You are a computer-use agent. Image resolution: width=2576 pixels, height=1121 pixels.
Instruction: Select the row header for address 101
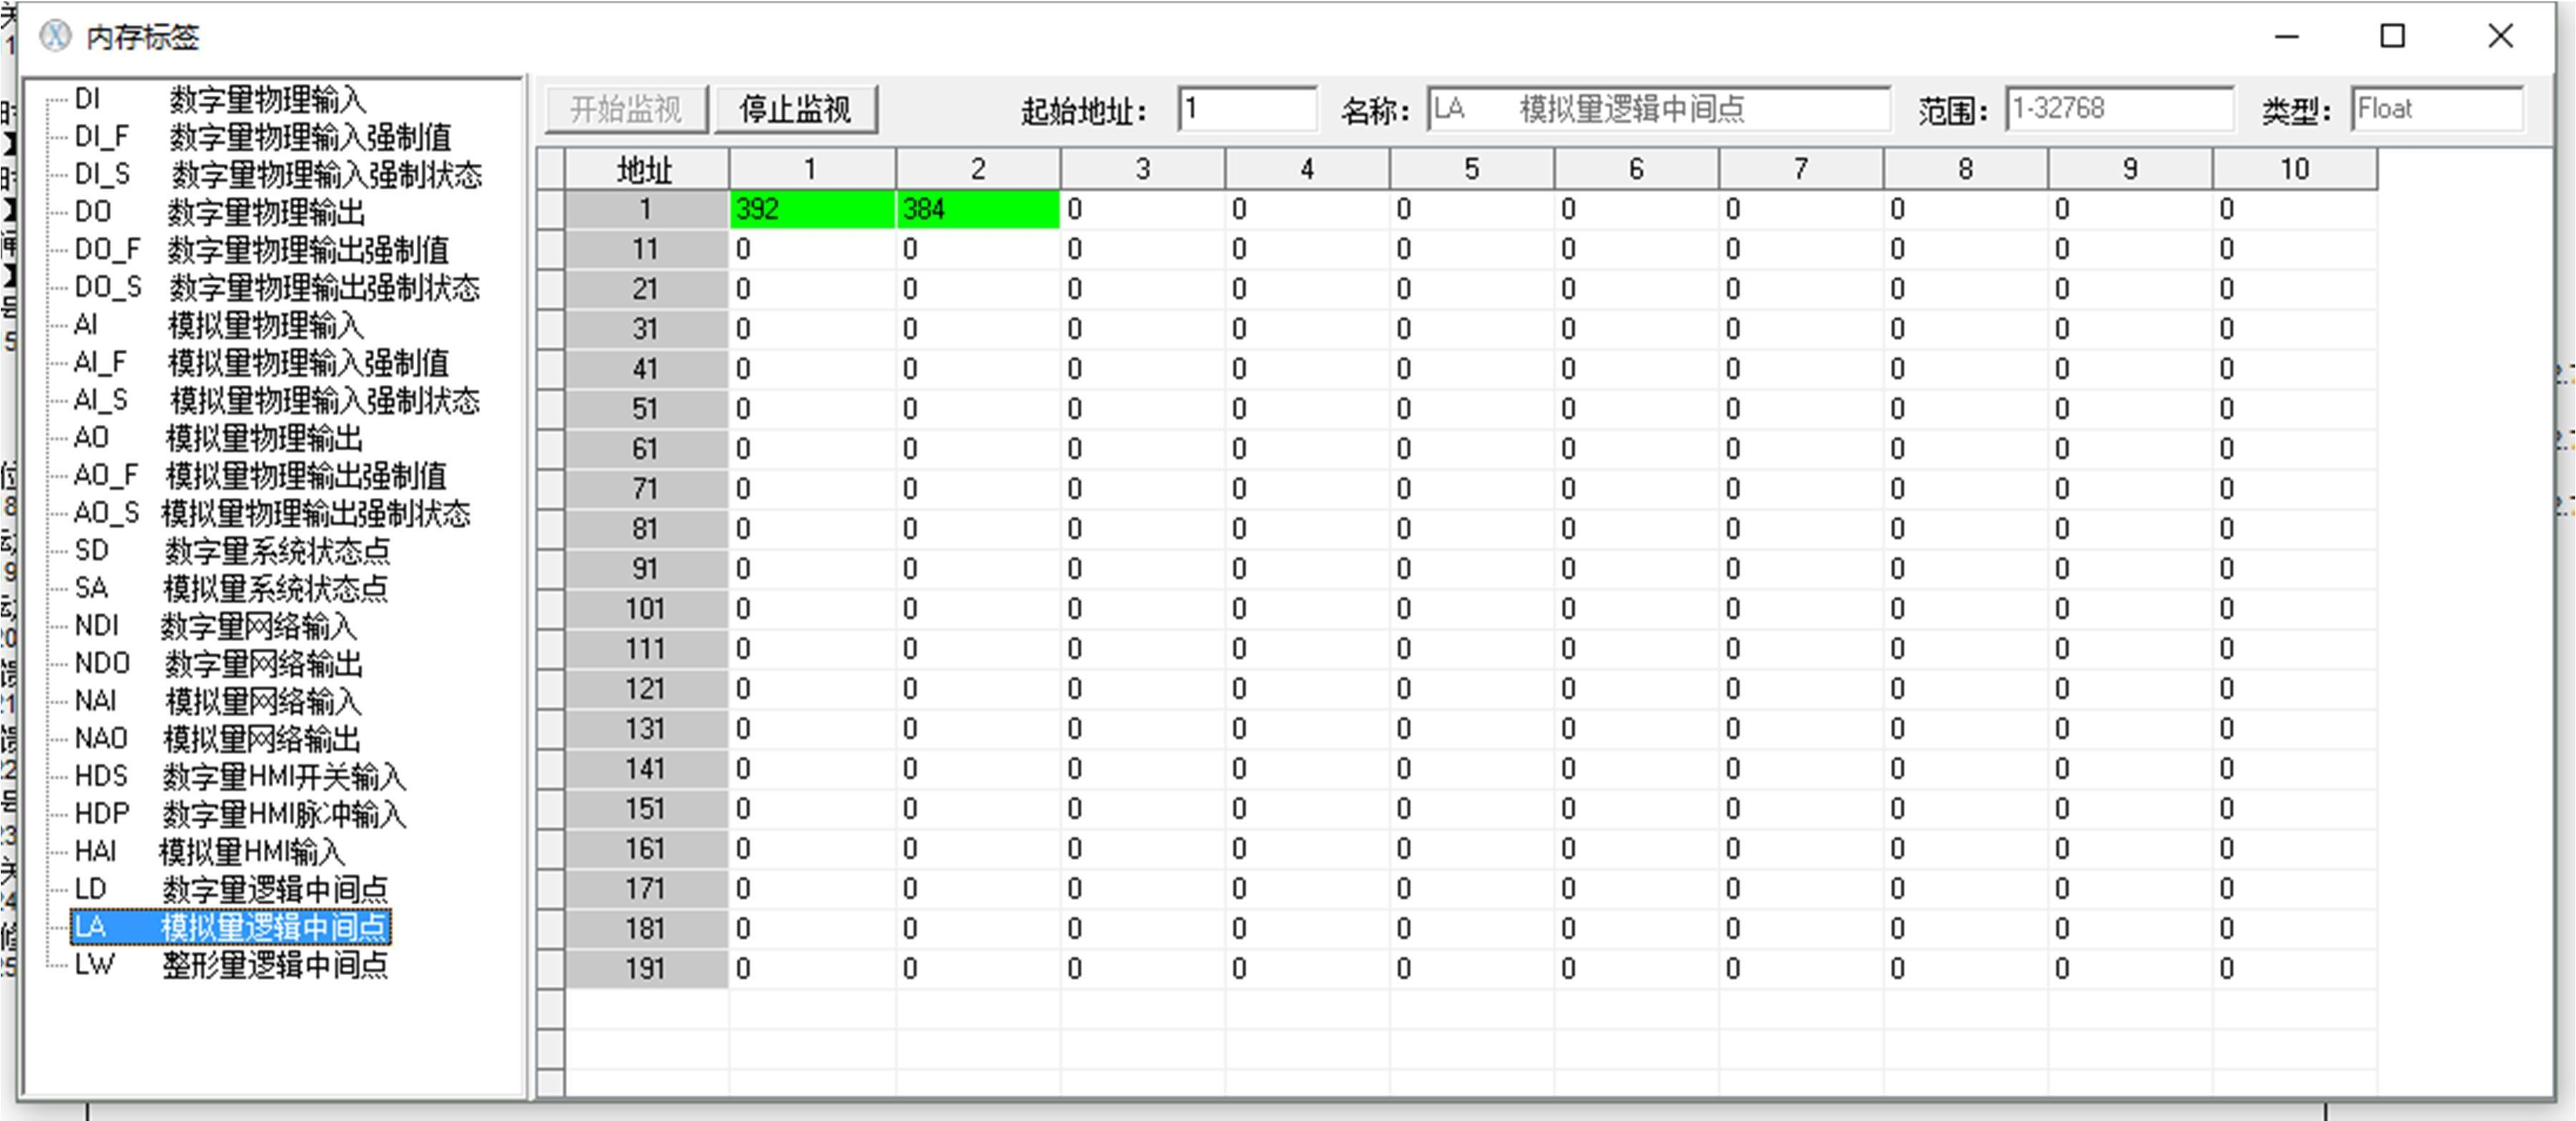(645, 609)
